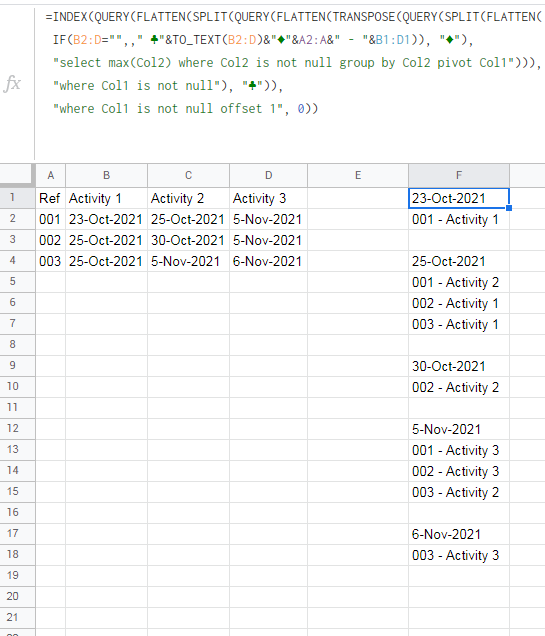This screenshot has width=545, height=636.
Task: Select column B header
Action: (x=106, y=175)
